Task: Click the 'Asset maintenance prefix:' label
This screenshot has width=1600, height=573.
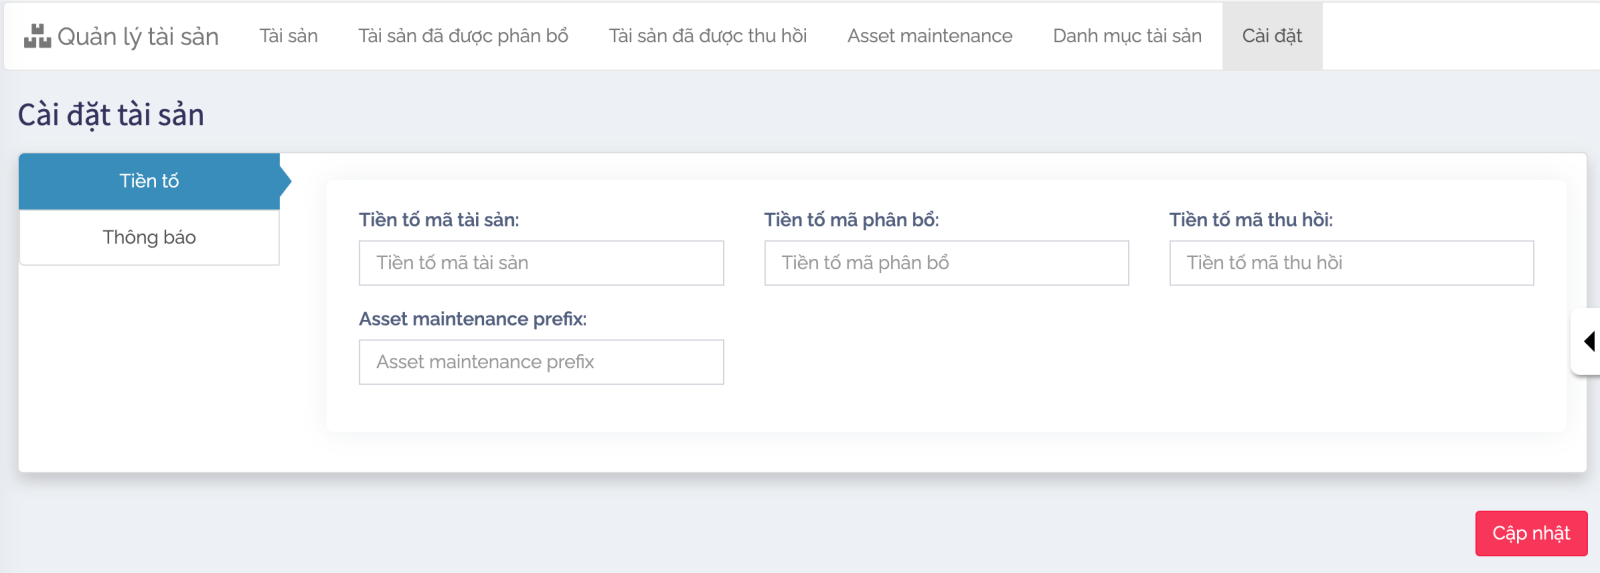Action: pos(472,319)
